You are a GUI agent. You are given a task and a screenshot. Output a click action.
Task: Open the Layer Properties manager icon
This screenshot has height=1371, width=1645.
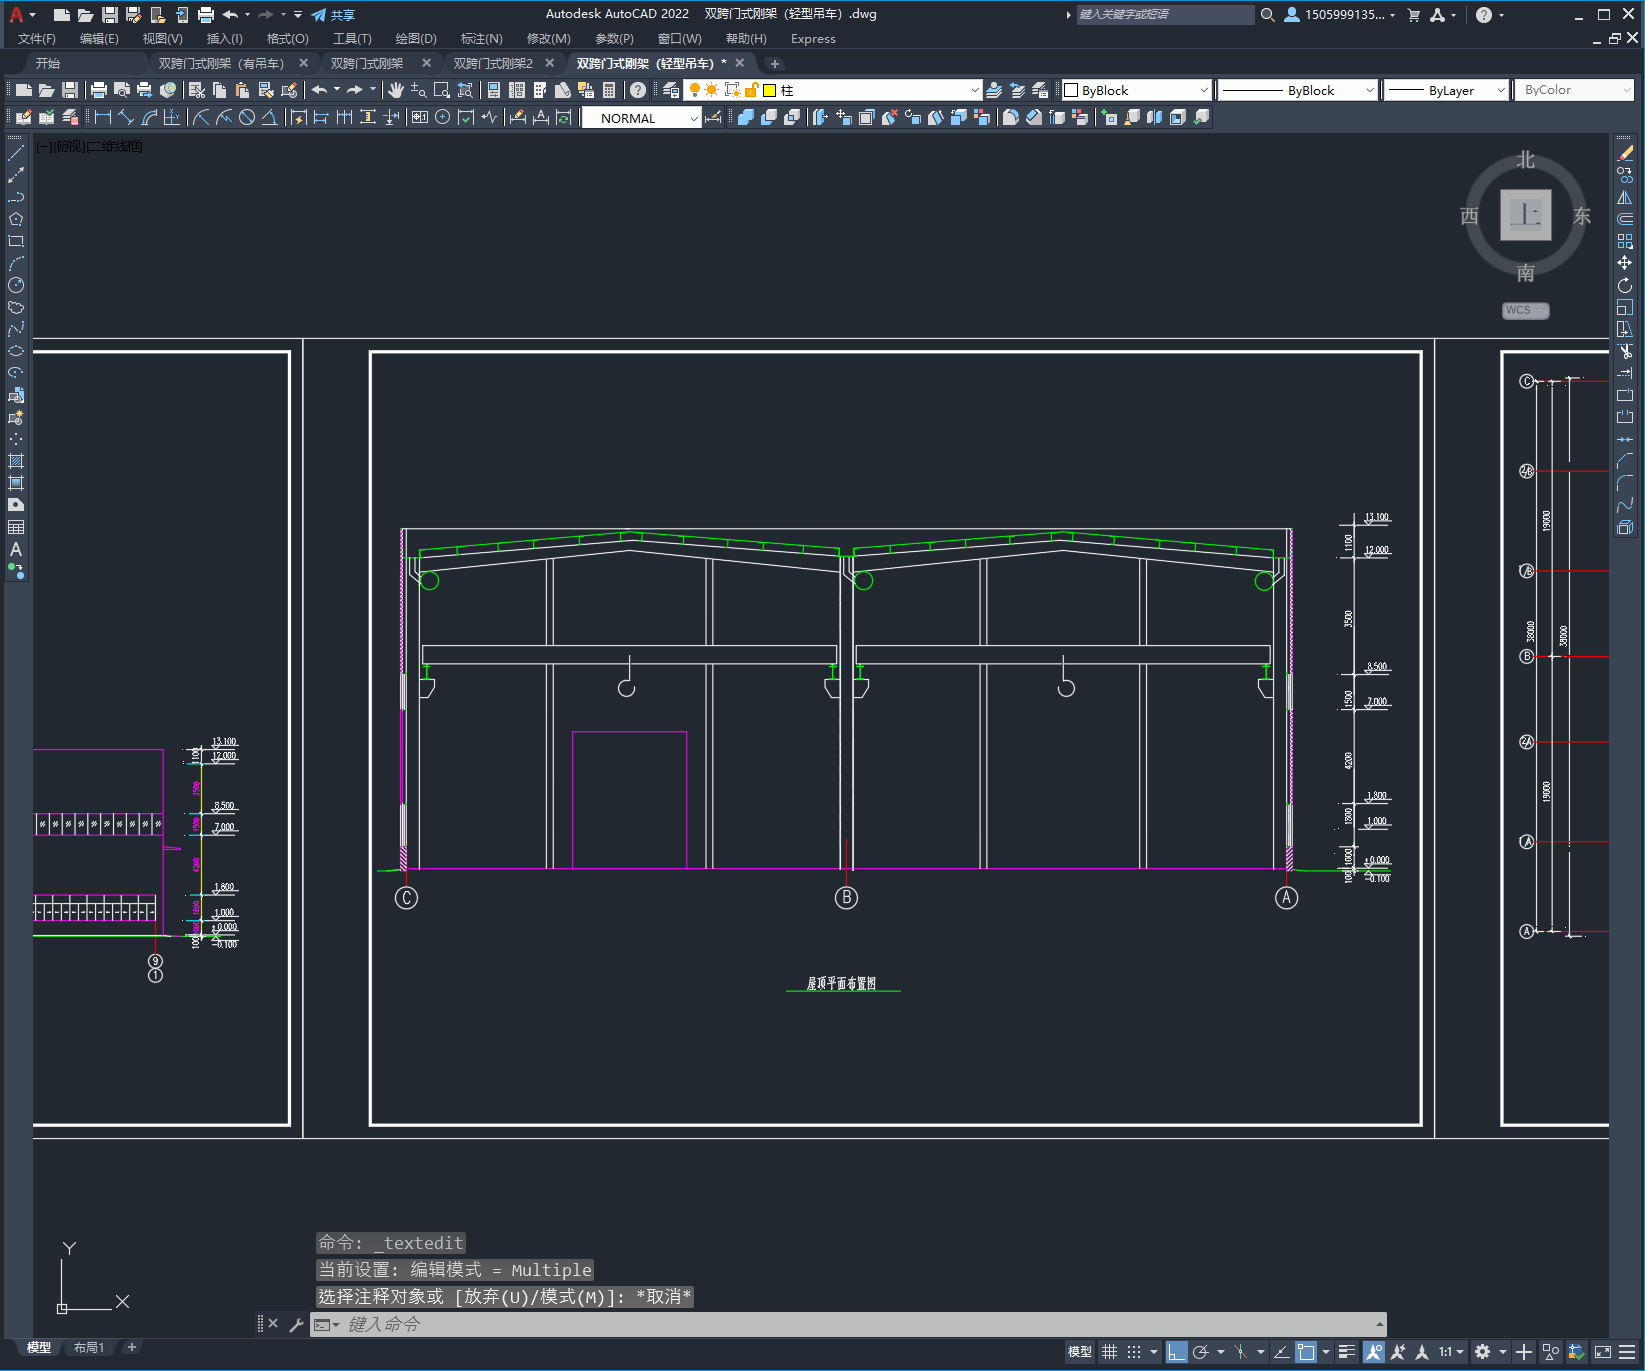(670, 90)
